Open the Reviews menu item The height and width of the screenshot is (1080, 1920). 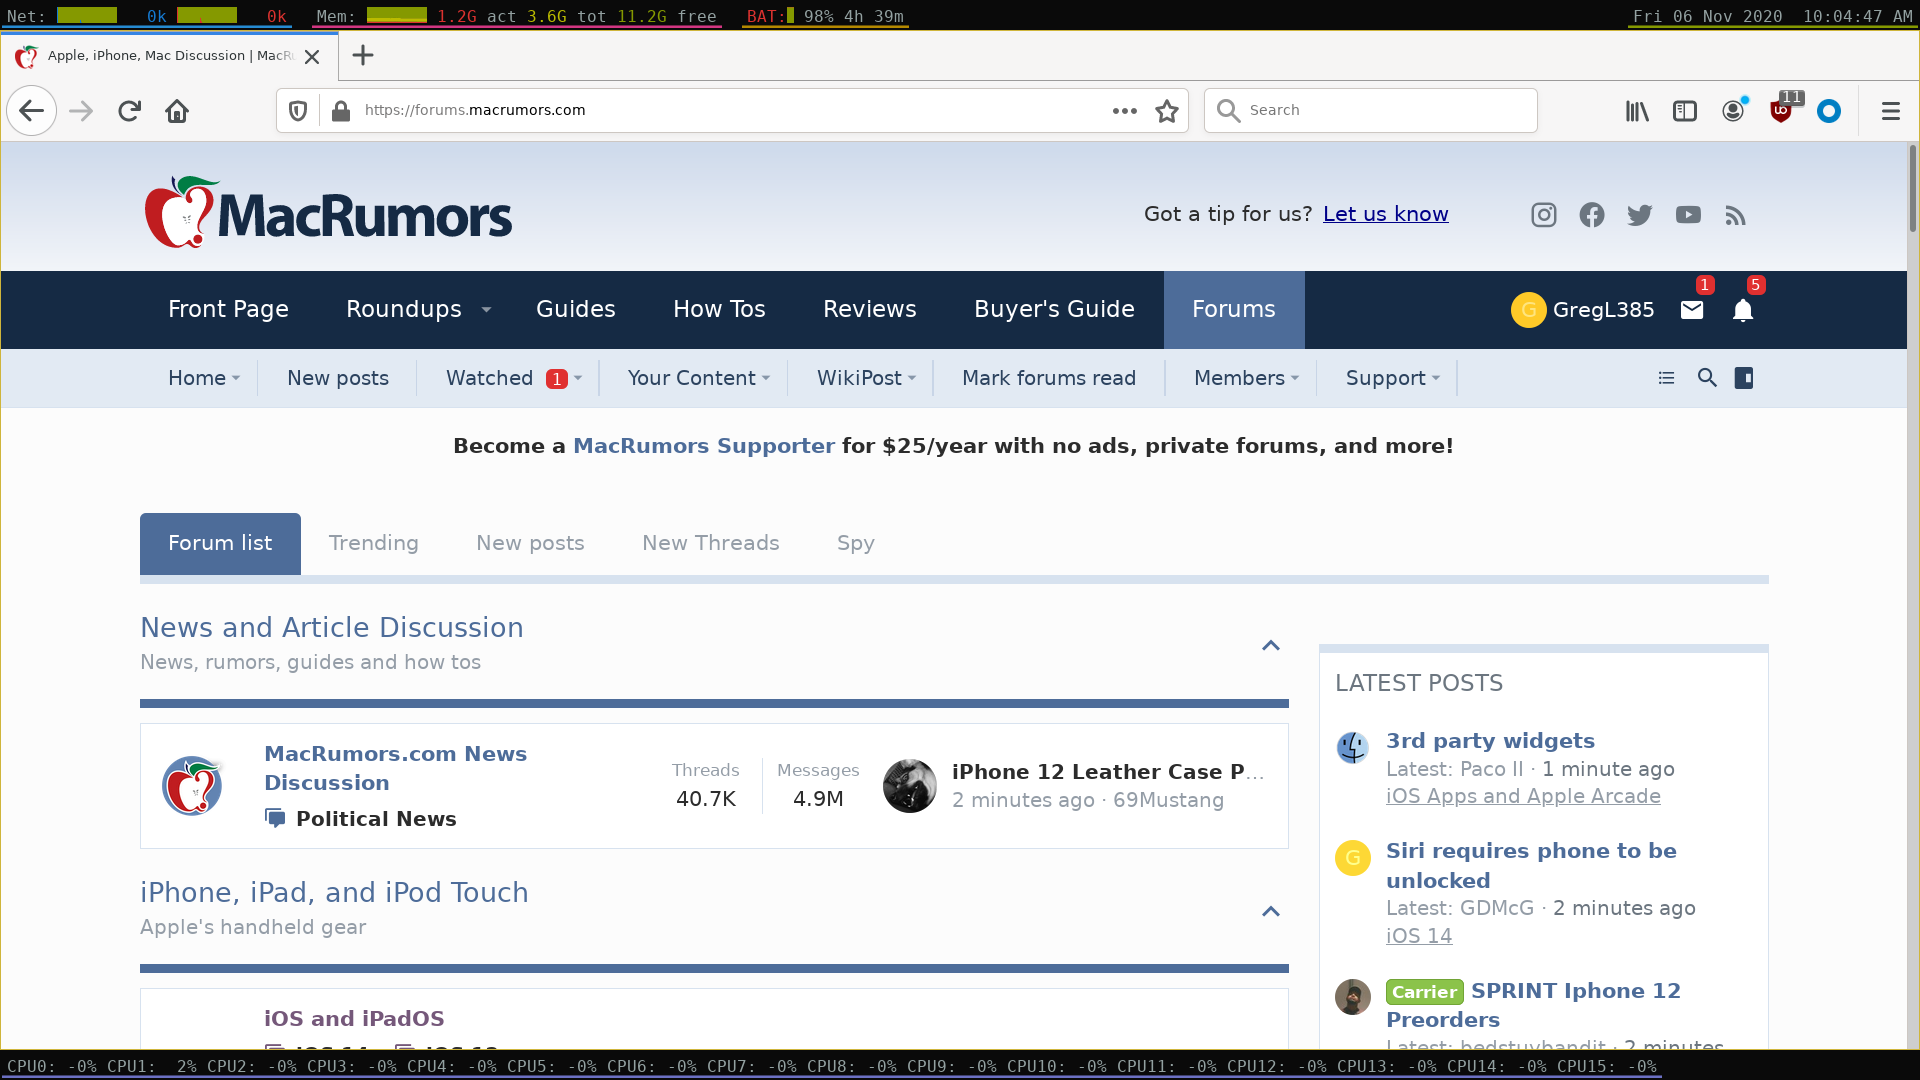pyautogui.click(x=870, y=310)
